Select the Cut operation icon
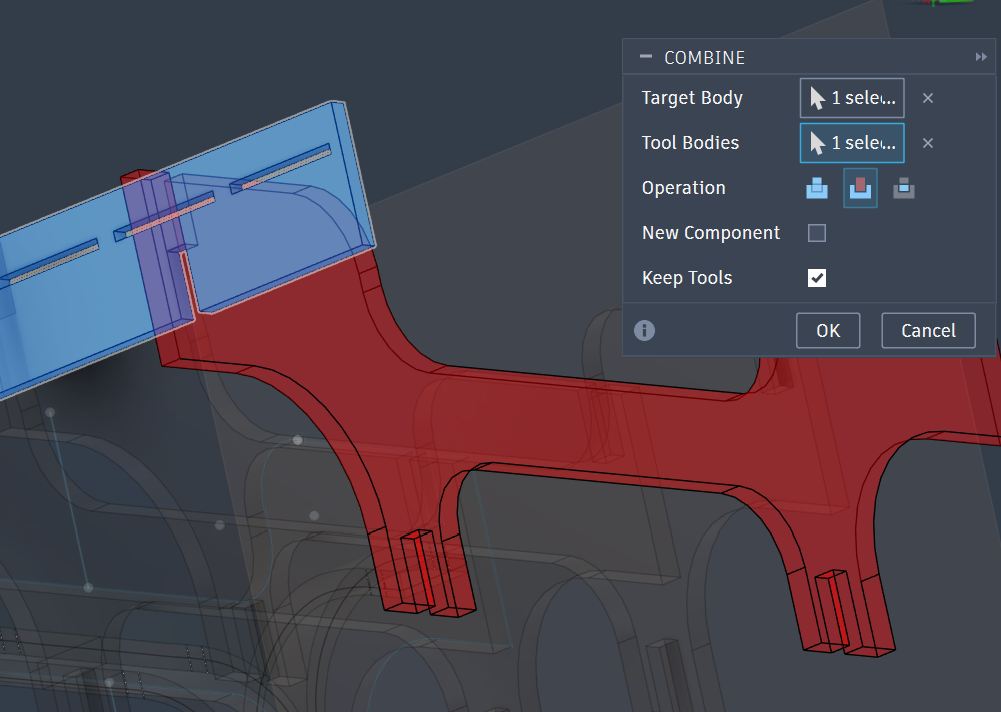The image size is (1001, 712). click(x=860, y=188)
